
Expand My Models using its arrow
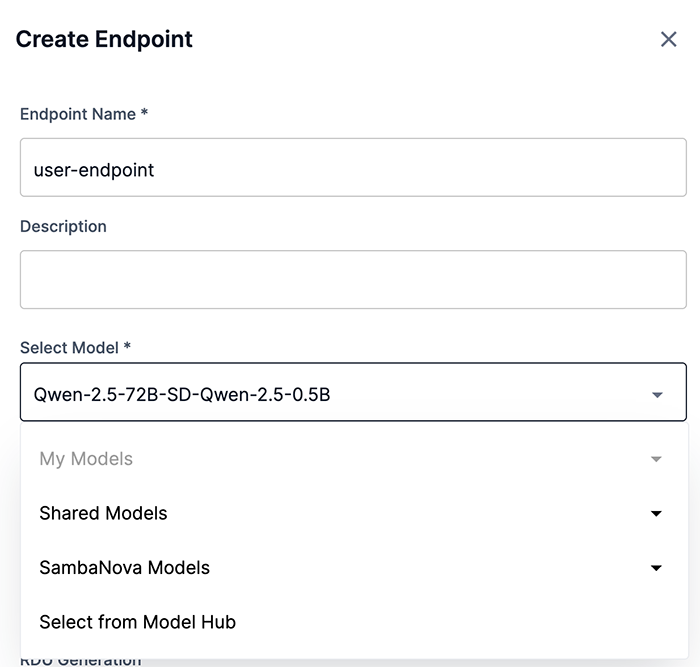(x=656, y=460)
